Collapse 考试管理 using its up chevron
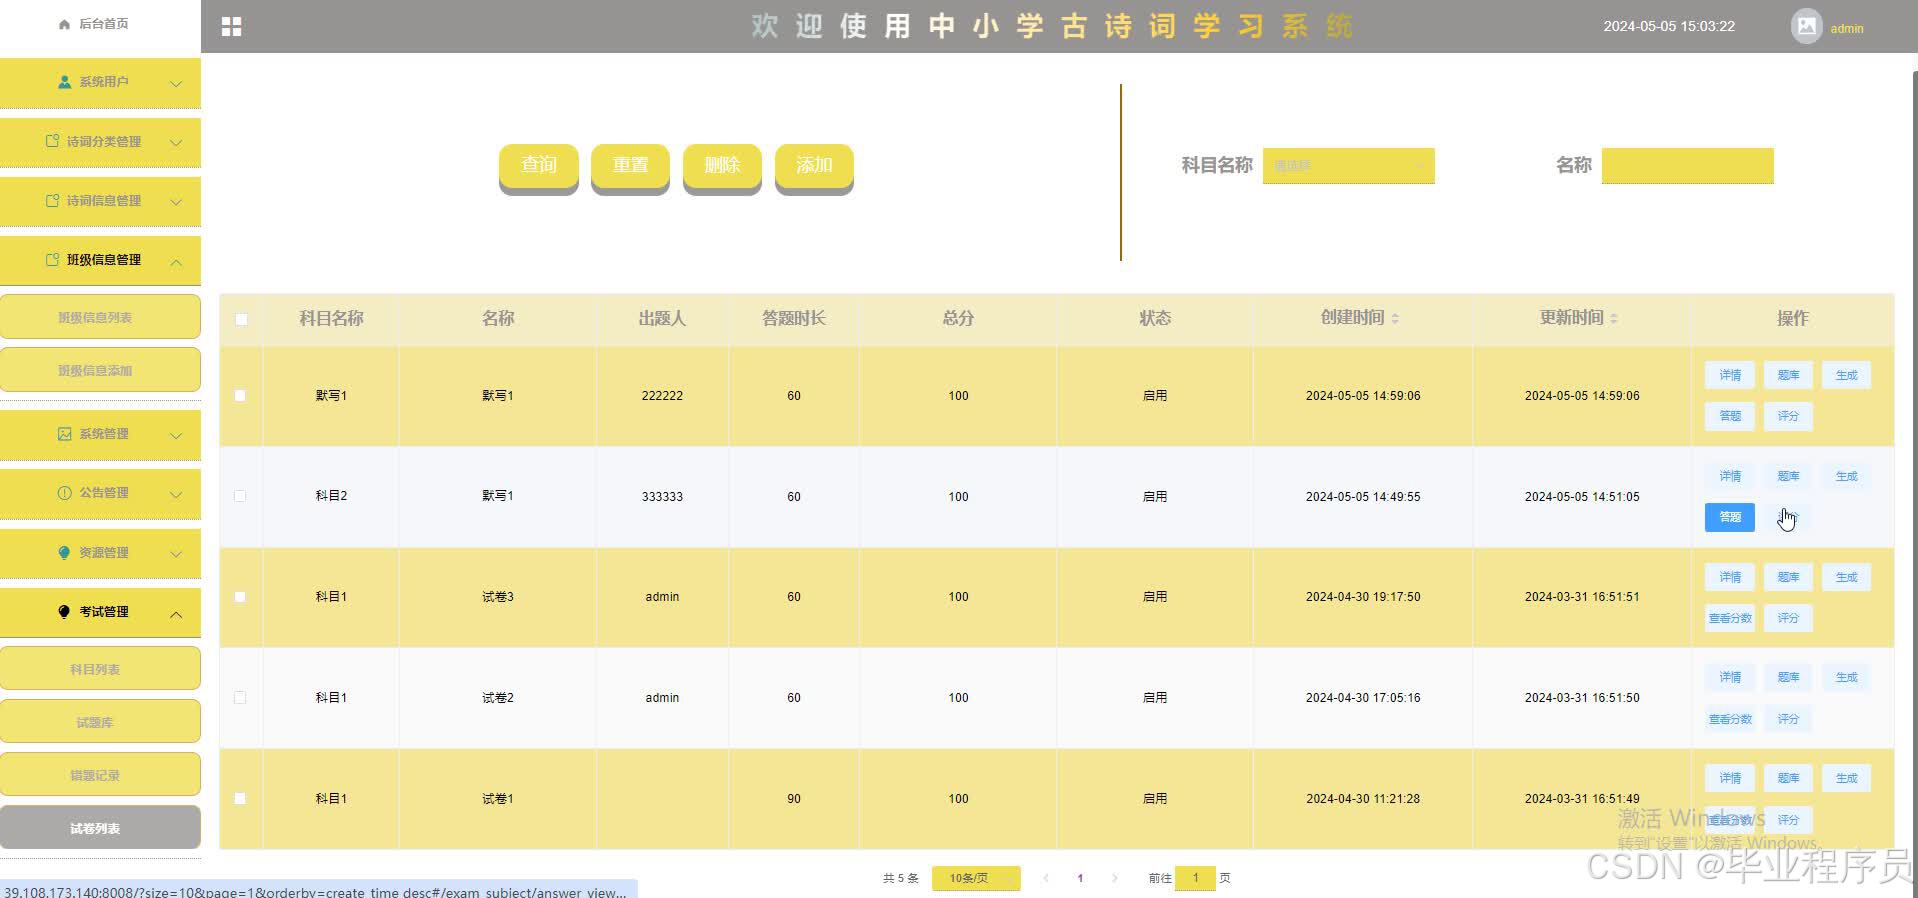 coord(176,613)
